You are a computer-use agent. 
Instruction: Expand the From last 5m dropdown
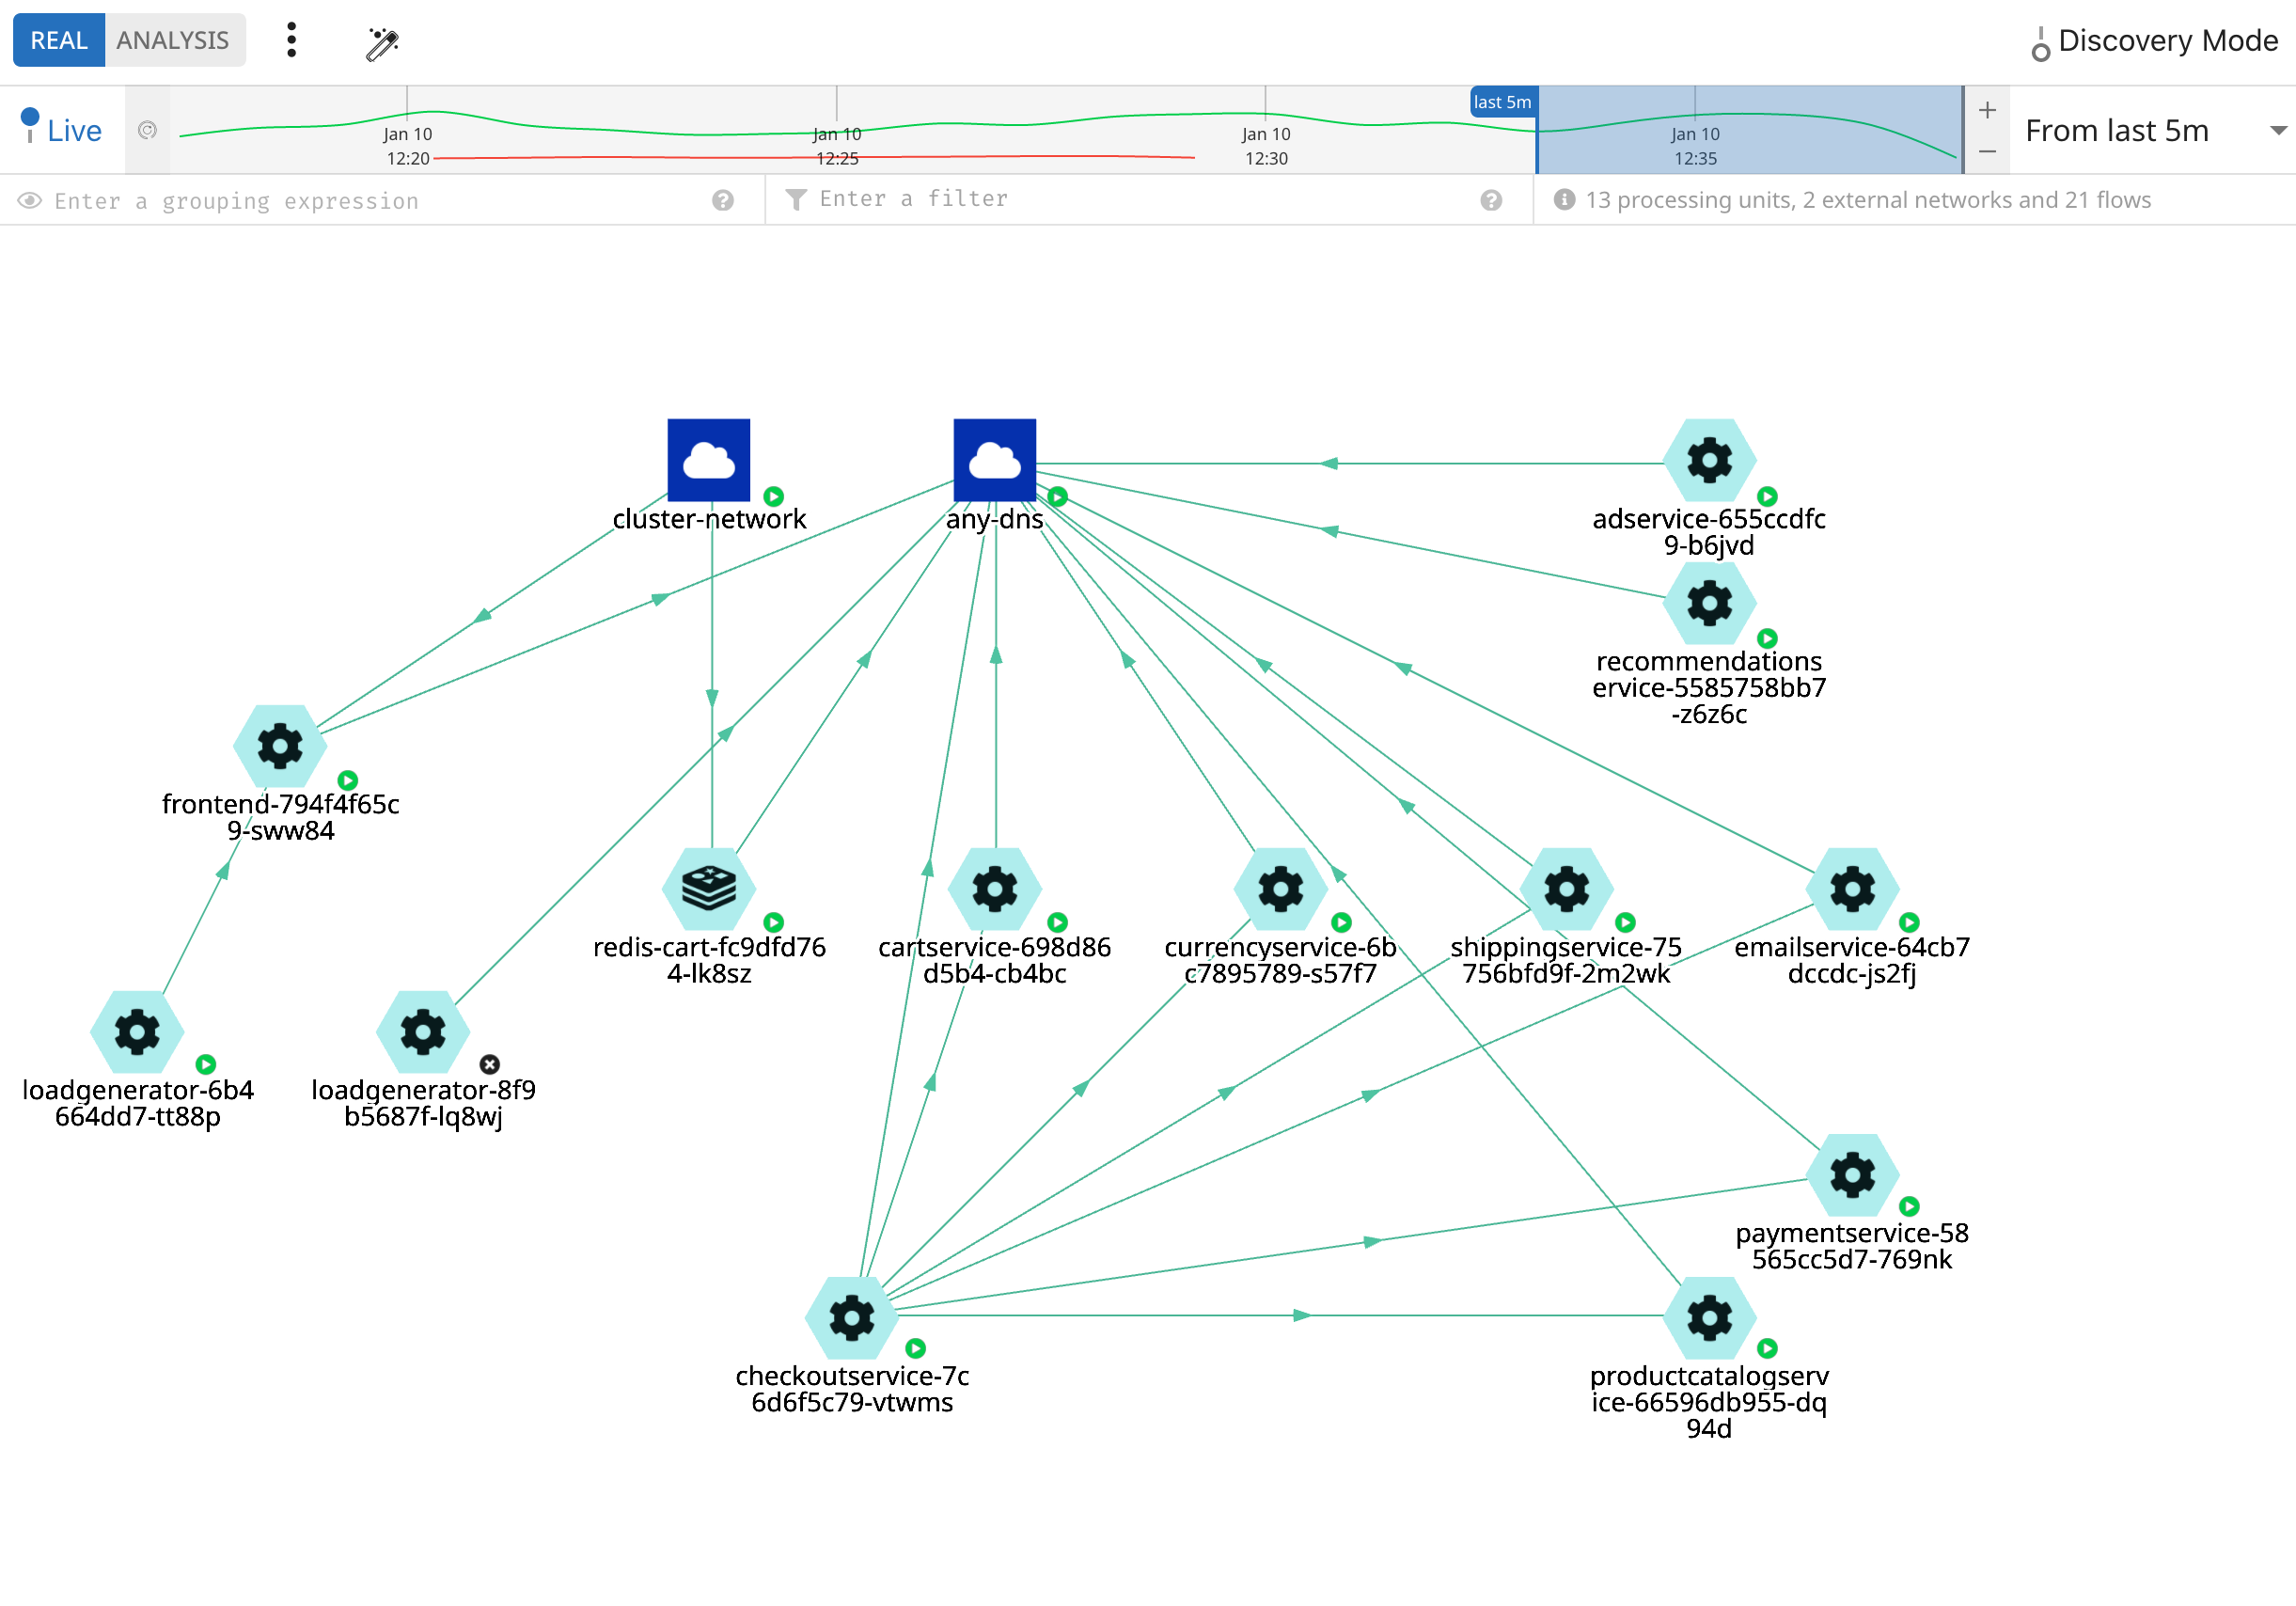2152,131
